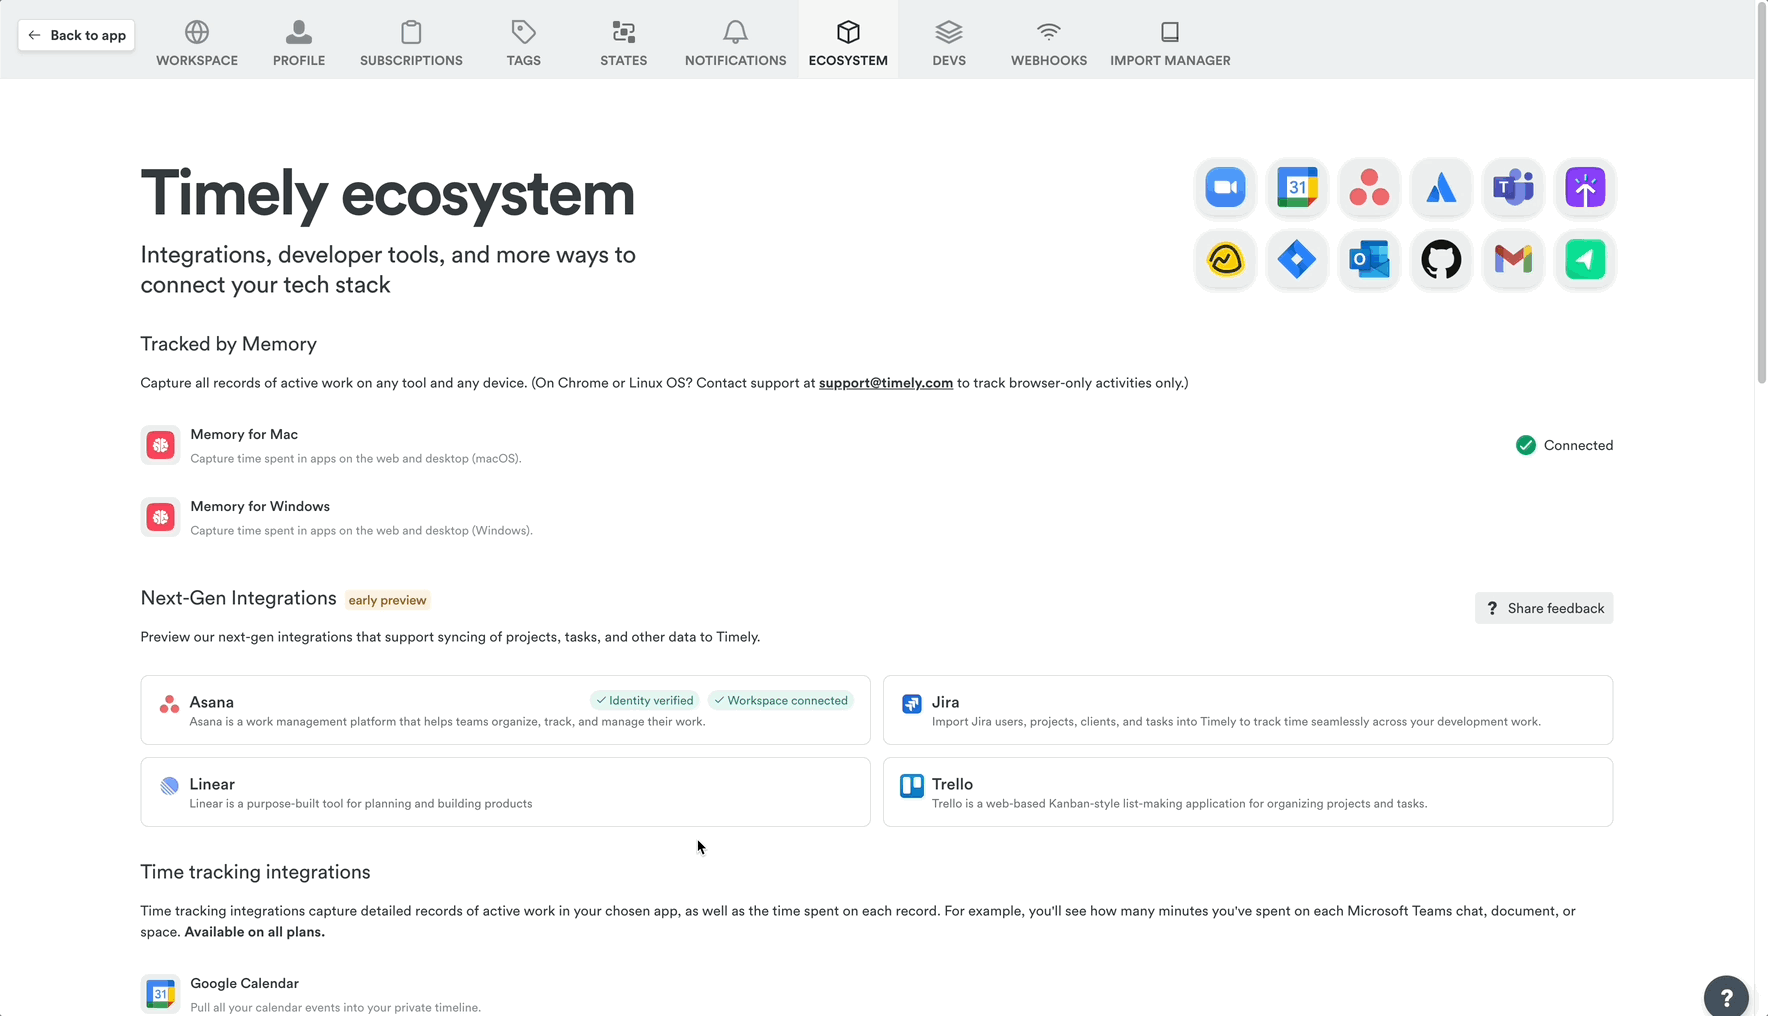The width and height of the screenshot is (1768, 1016).
Task: Select the GitHub integration icon
Action: tap(1441, 260)
